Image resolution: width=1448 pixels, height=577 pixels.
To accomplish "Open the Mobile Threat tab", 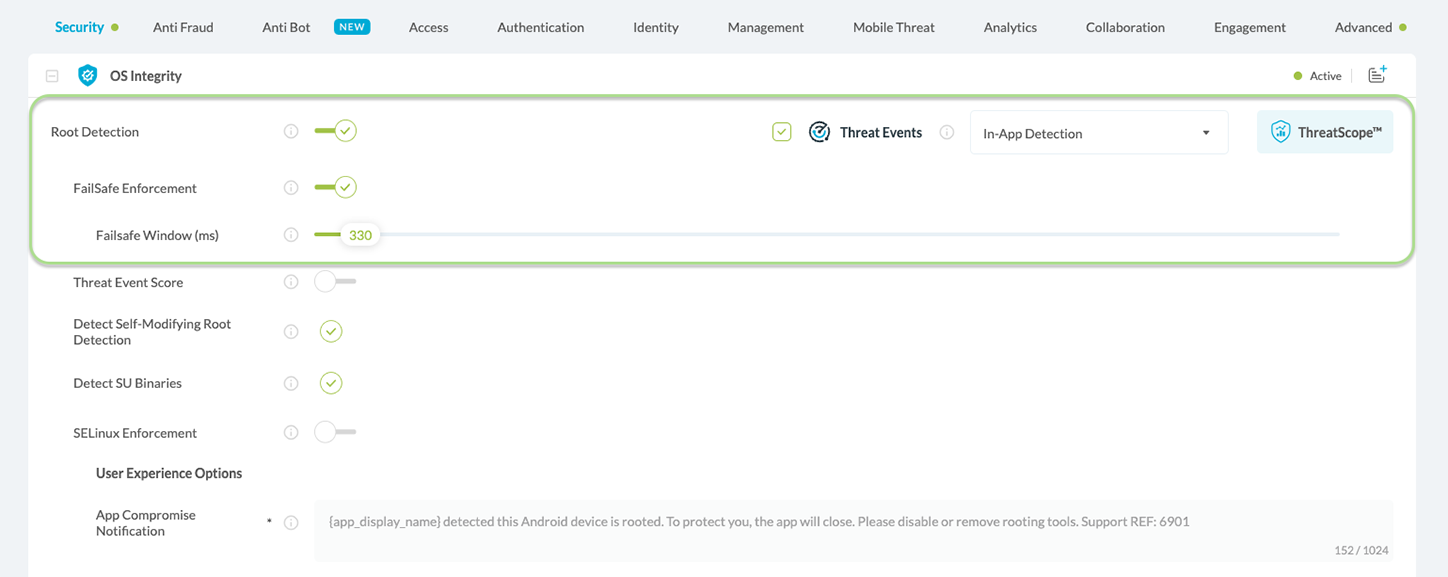I will [893, 27].
